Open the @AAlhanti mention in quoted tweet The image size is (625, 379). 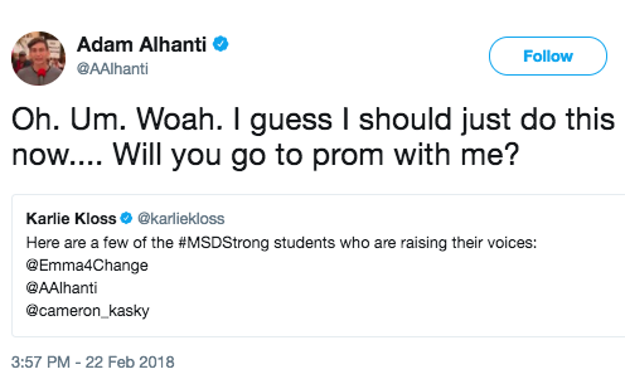pyautogui.click(x=61, y=288)
